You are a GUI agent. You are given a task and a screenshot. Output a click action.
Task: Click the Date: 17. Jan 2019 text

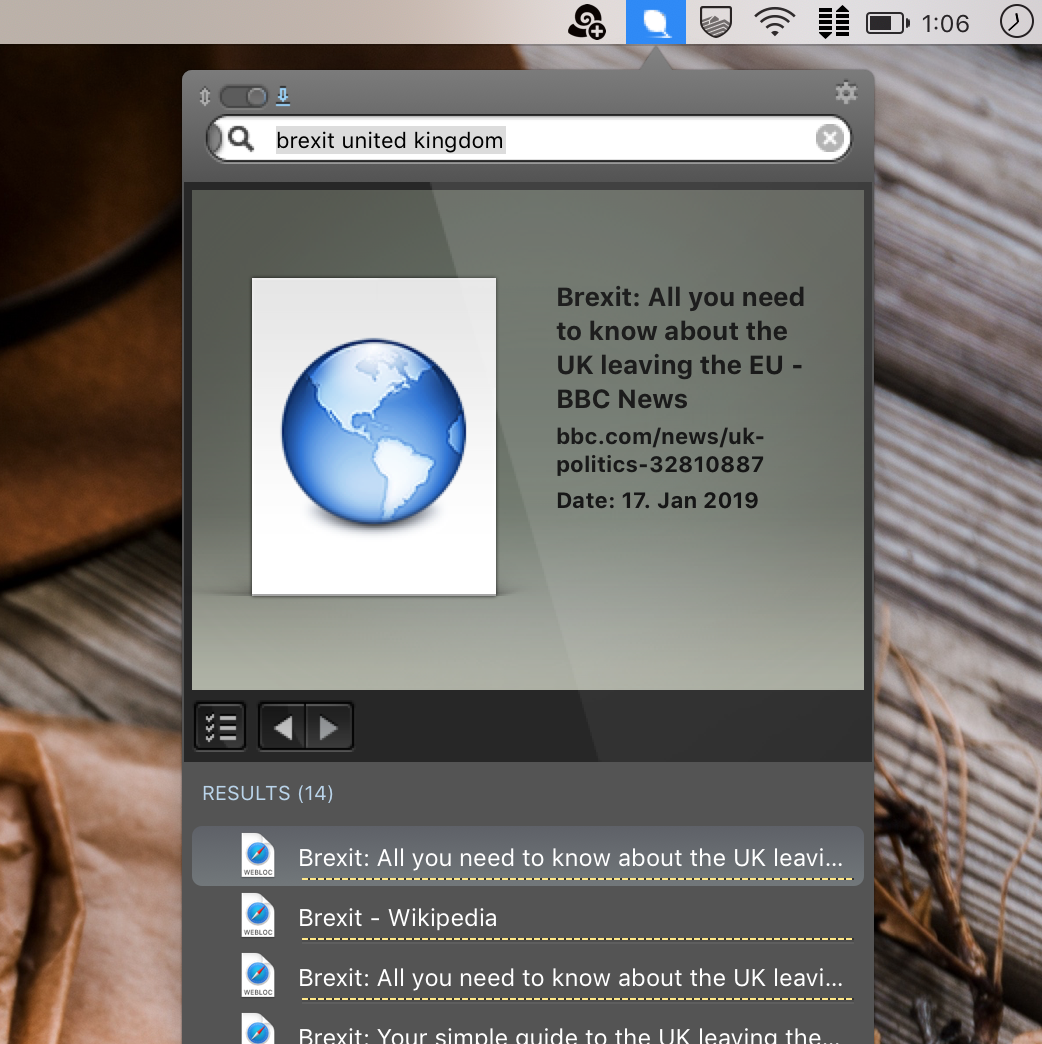[657, 500]
